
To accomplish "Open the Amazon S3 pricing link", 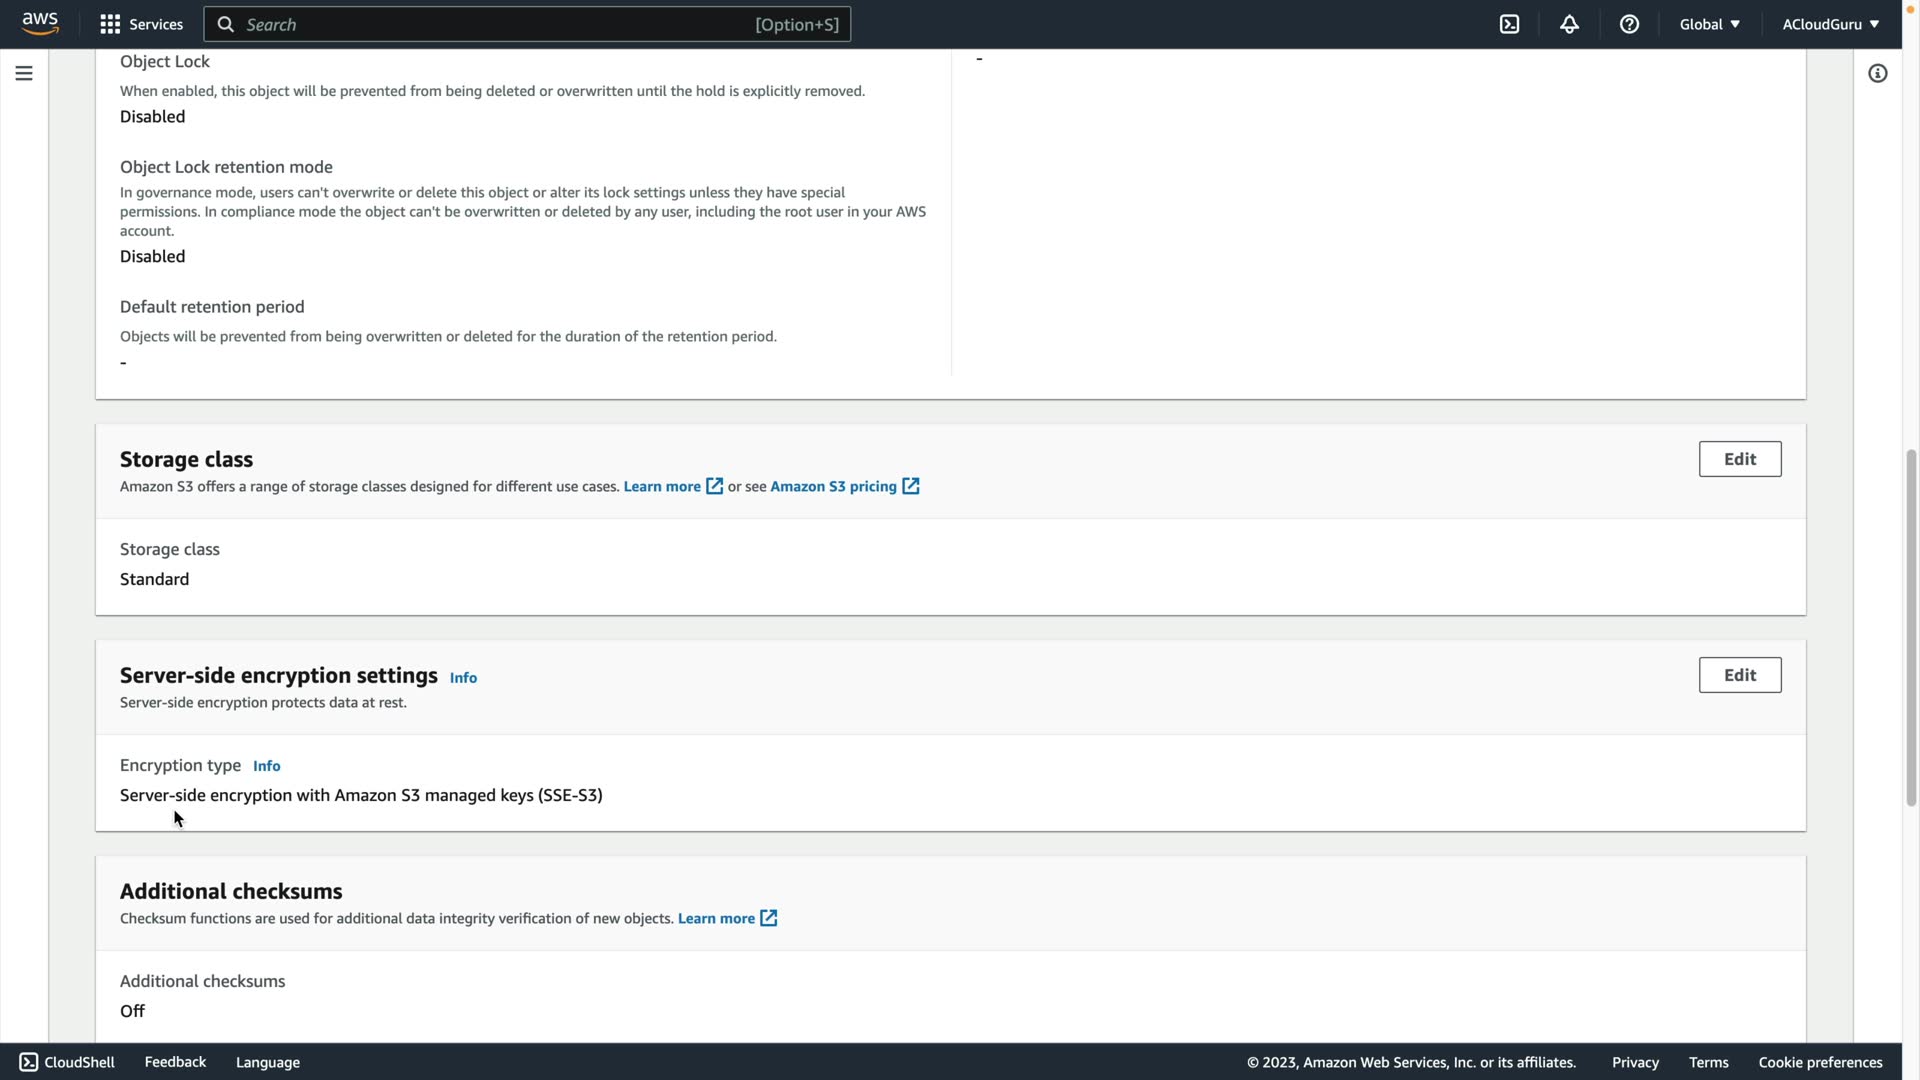I will pyautogui.click(x=833, y=486).
